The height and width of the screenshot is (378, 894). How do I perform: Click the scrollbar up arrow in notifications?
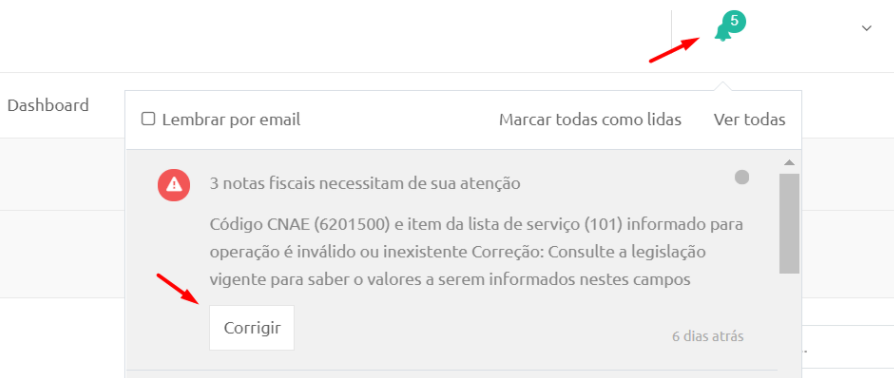click(789, 163)
